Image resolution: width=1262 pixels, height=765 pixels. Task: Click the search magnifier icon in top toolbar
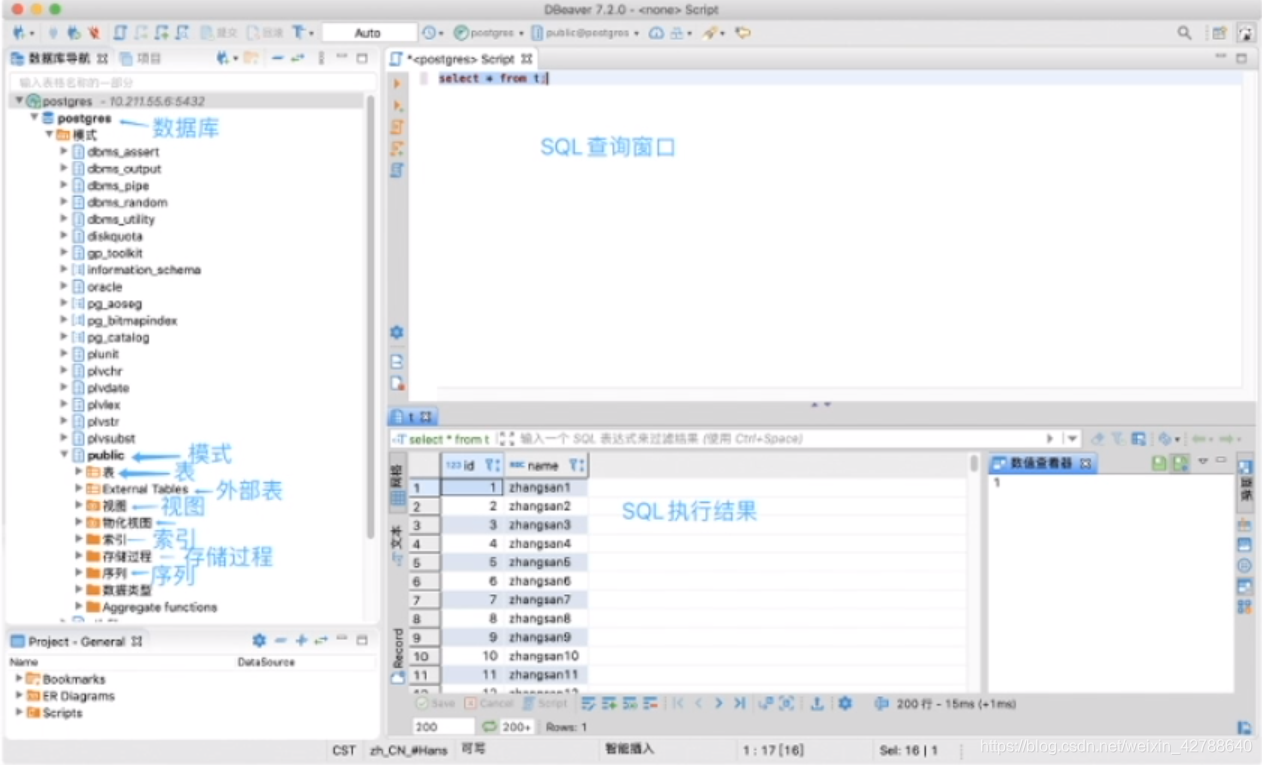tap(1185, 33)
